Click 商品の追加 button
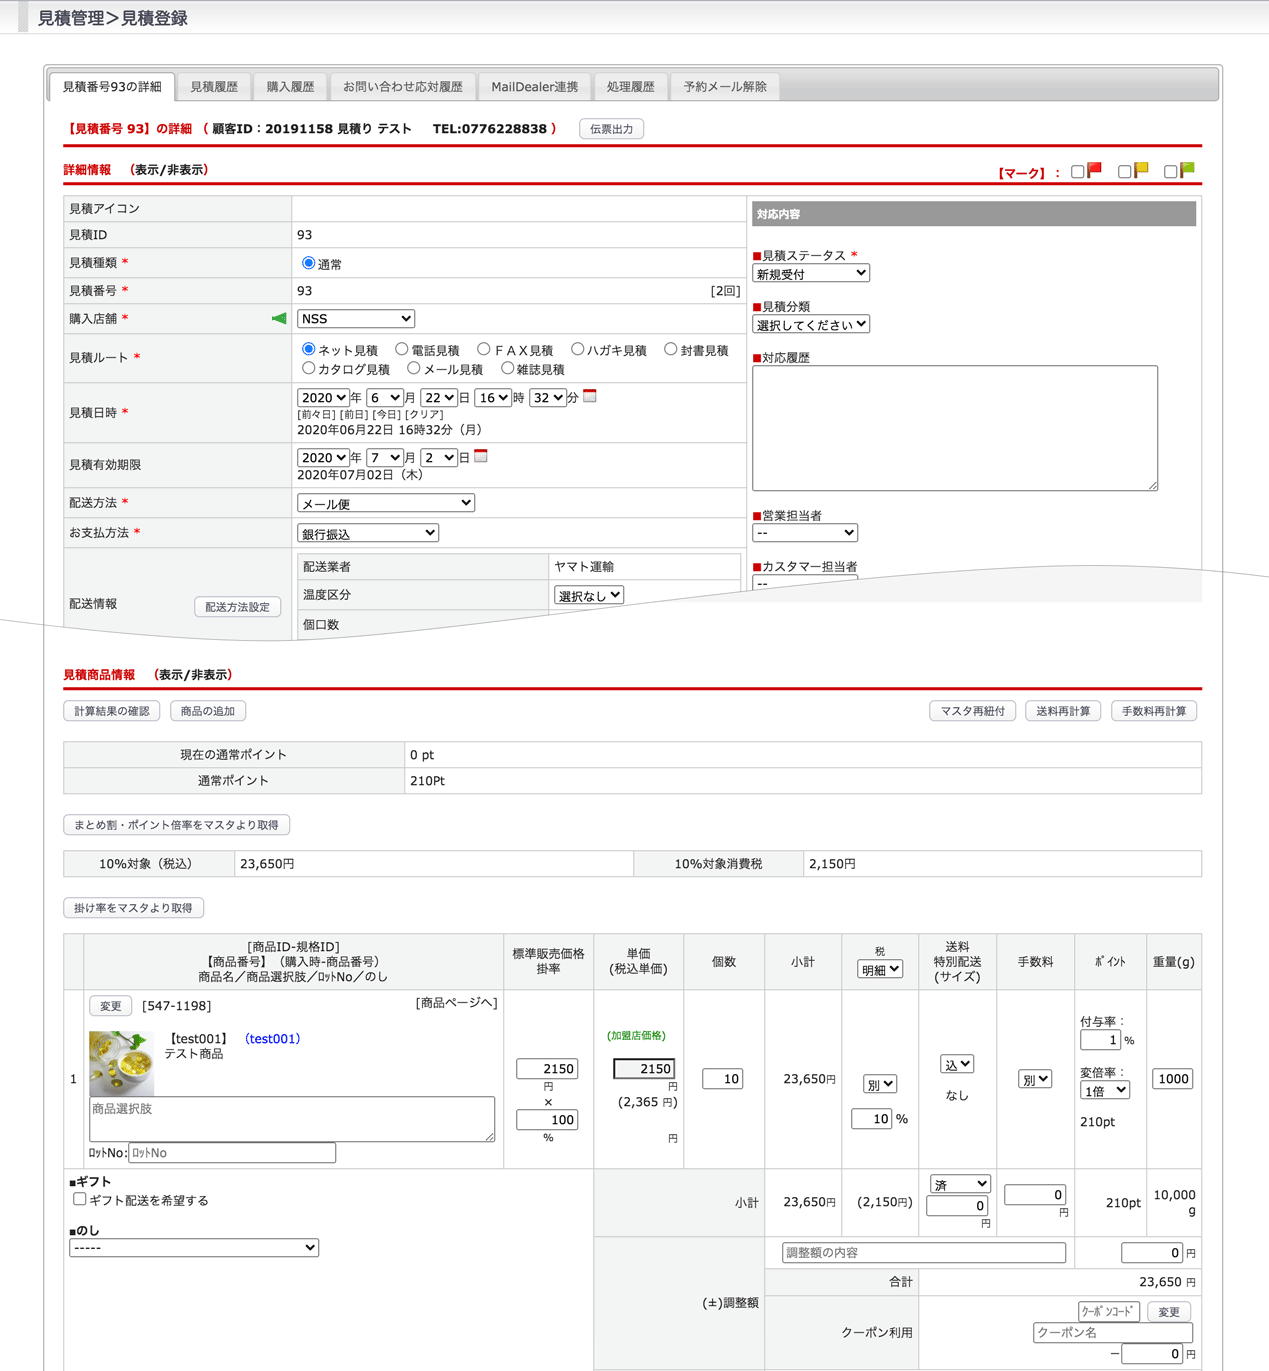 pyautogui.click(x=208, y=711)
